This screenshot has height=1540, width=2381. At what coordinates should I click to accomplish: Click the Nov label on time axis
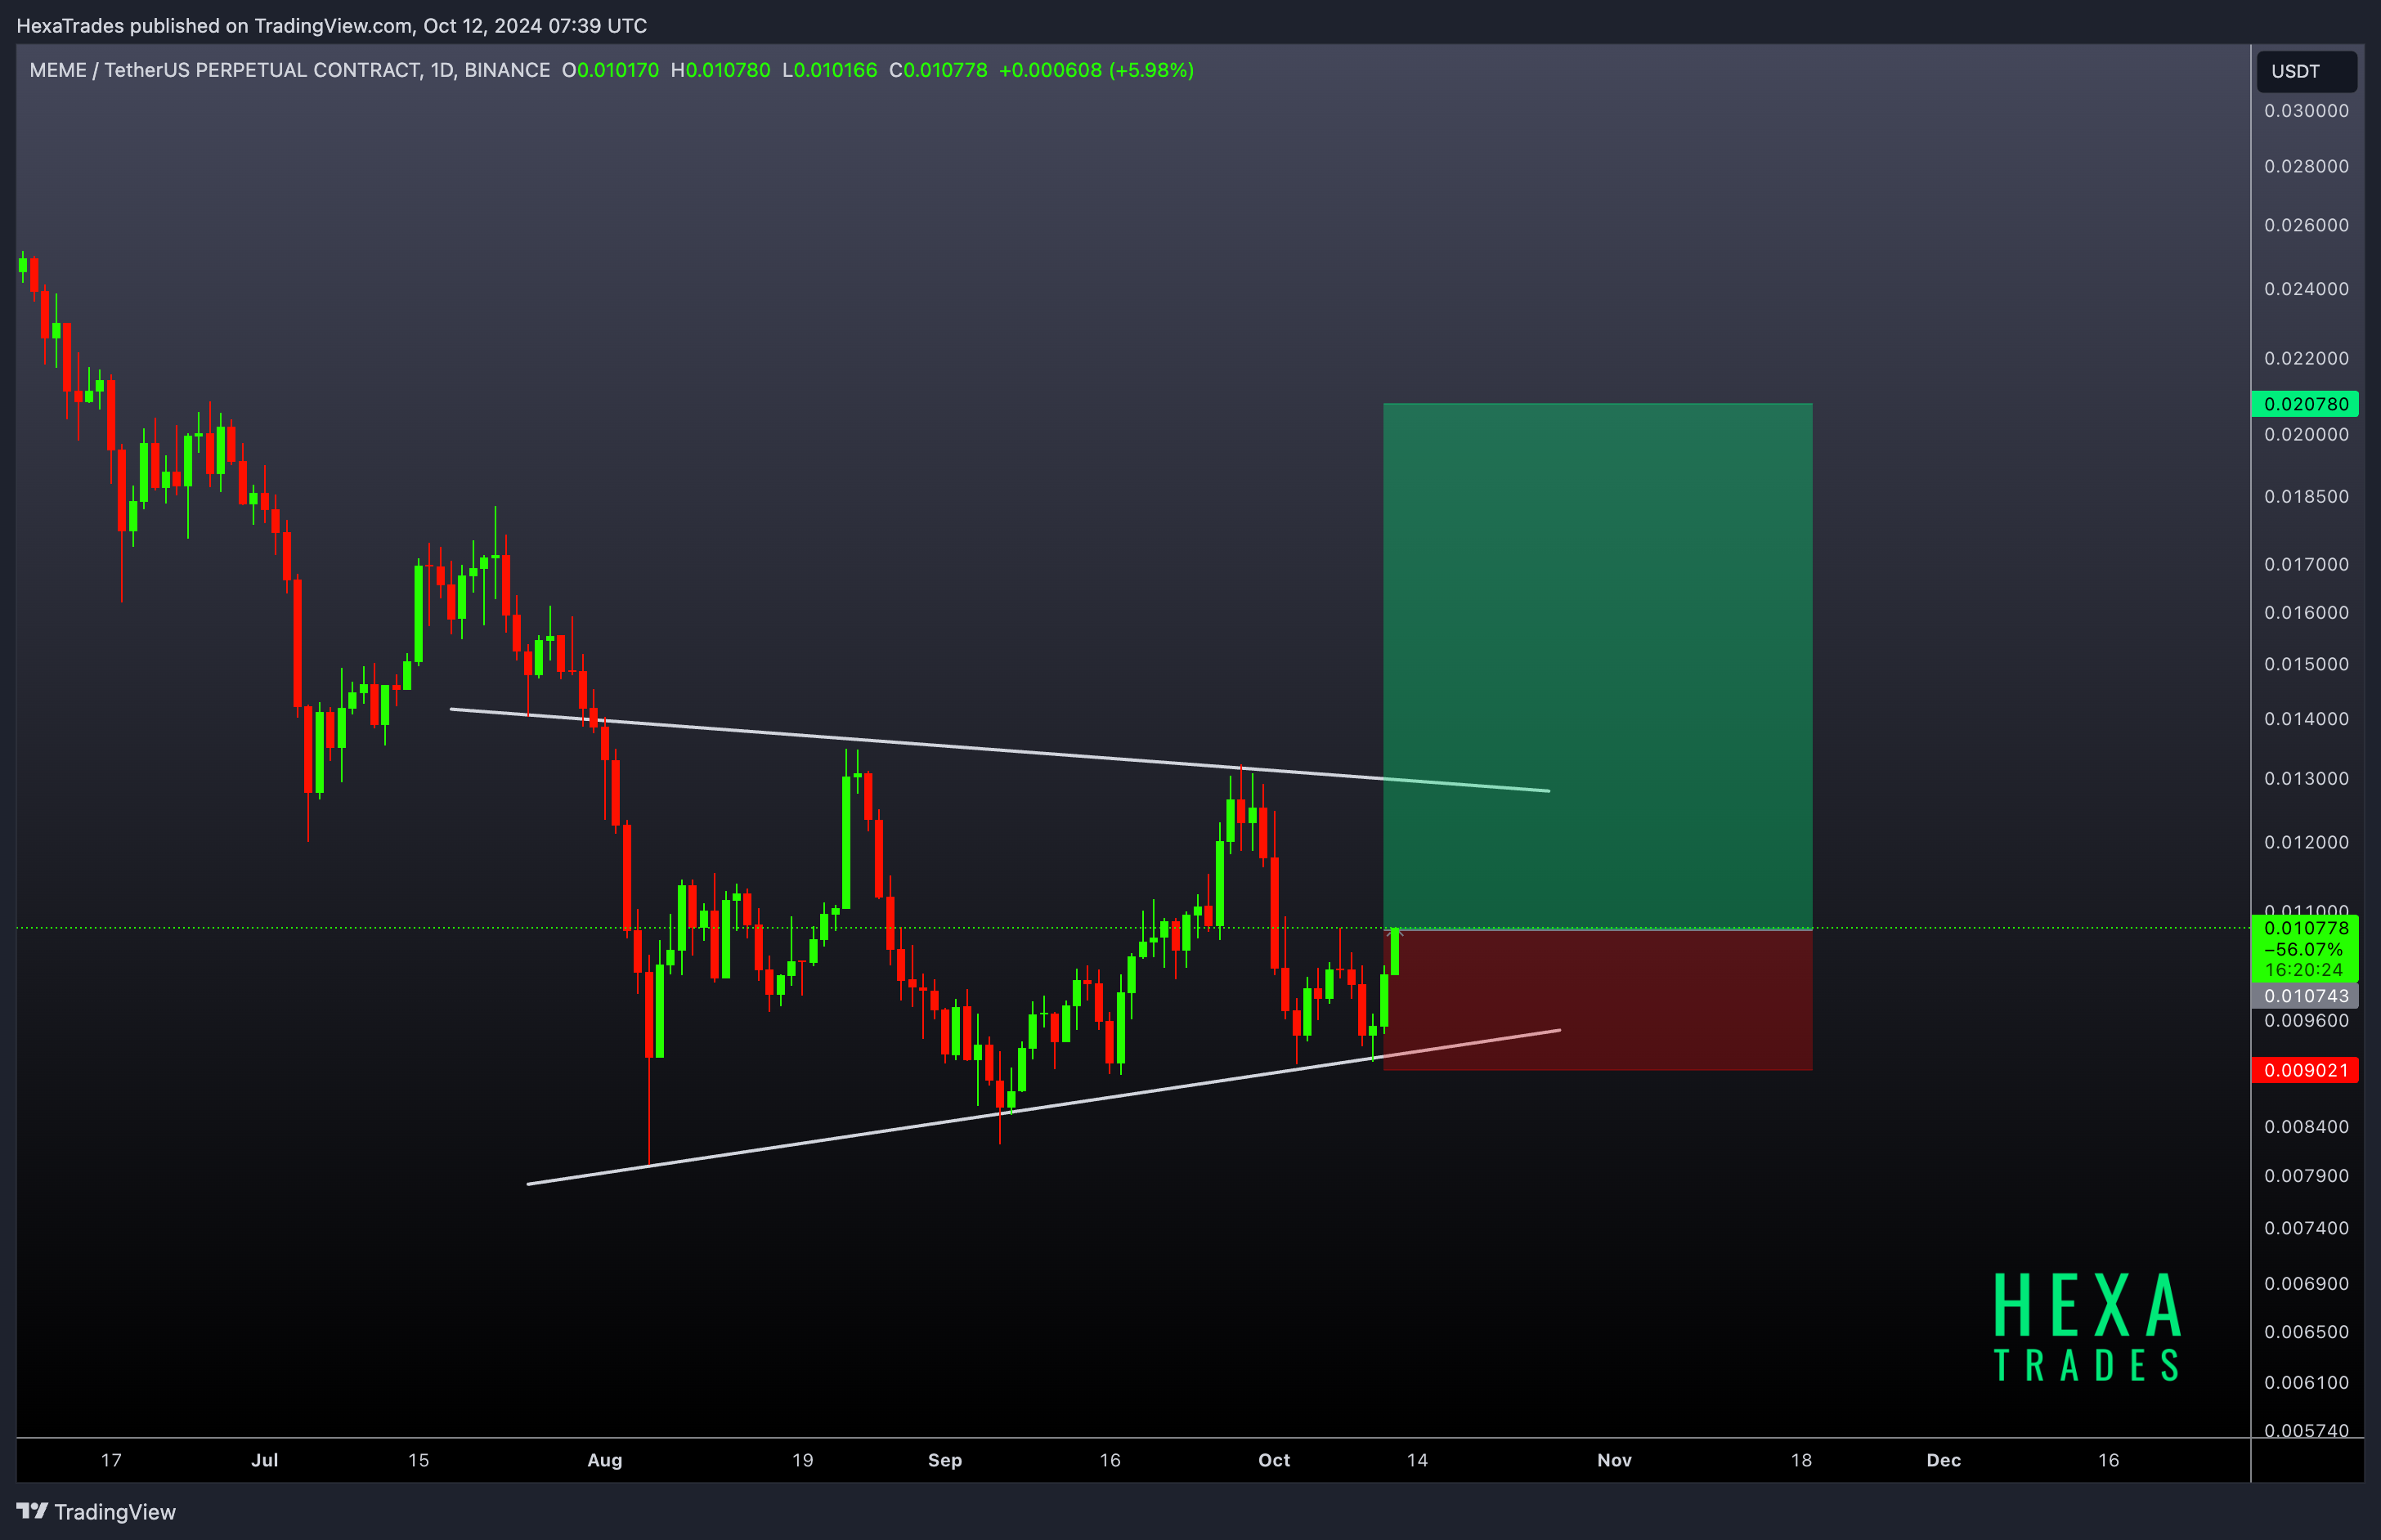pyautogui.click(x=1614, y=1460)
